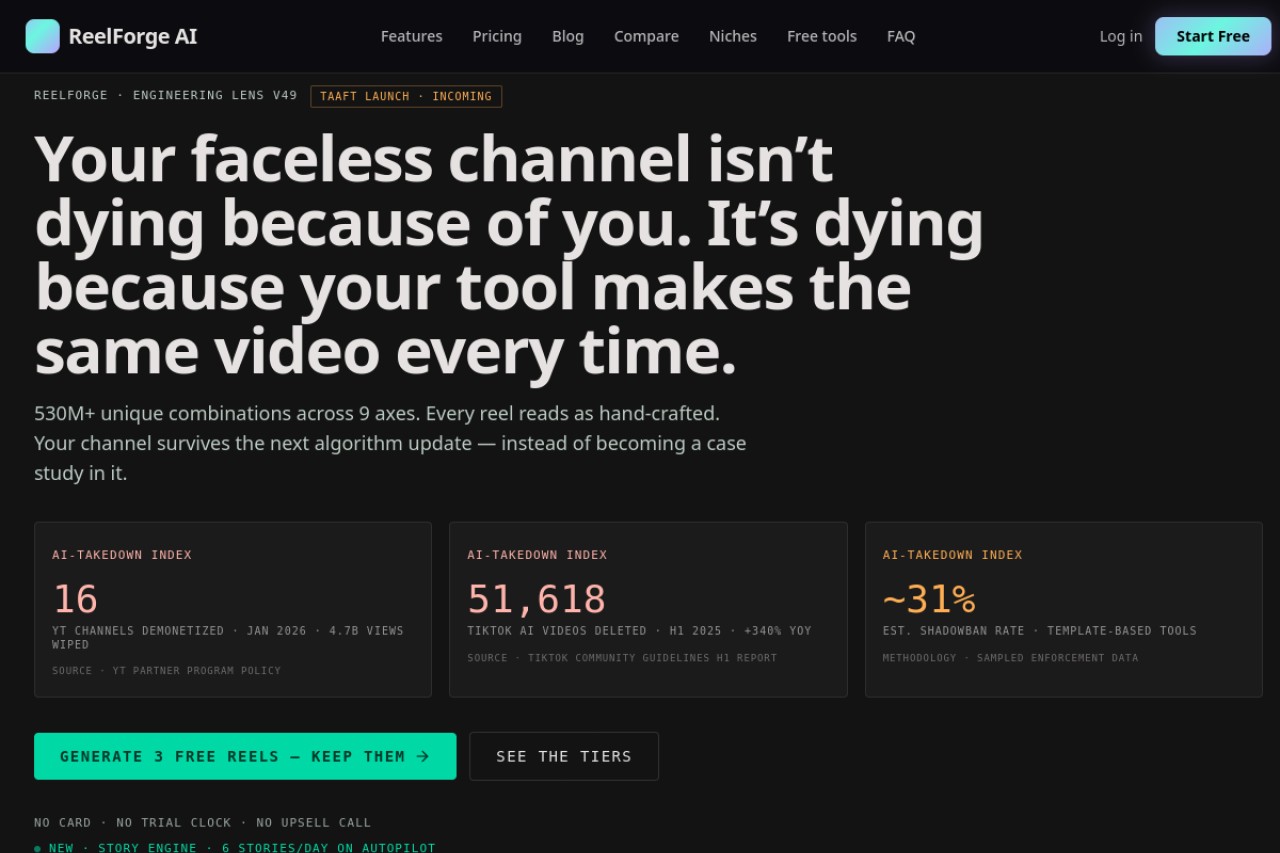Open See The Tiers button

[564, 756]
